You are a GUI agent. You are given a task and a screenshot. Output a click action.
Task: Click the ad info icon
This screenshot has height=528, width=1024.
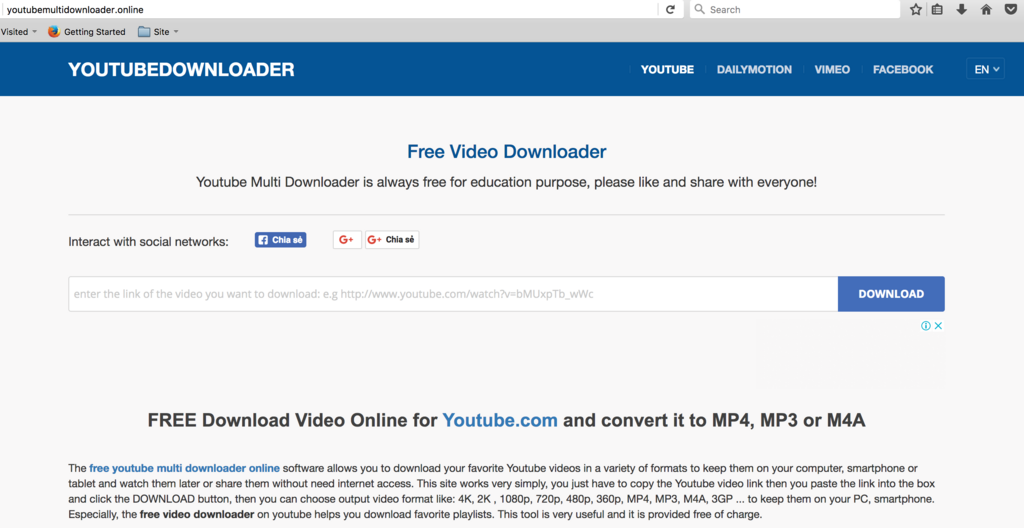click(925, 325)
